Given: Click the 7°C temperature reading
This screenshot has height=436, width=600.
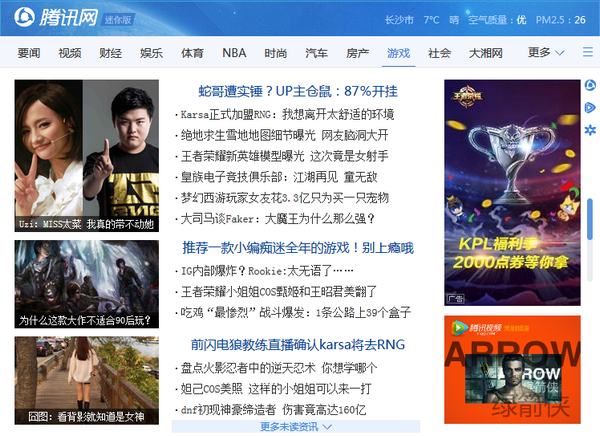Looking at the screenshot, I should pyautogui.click(x=431, y=20).
